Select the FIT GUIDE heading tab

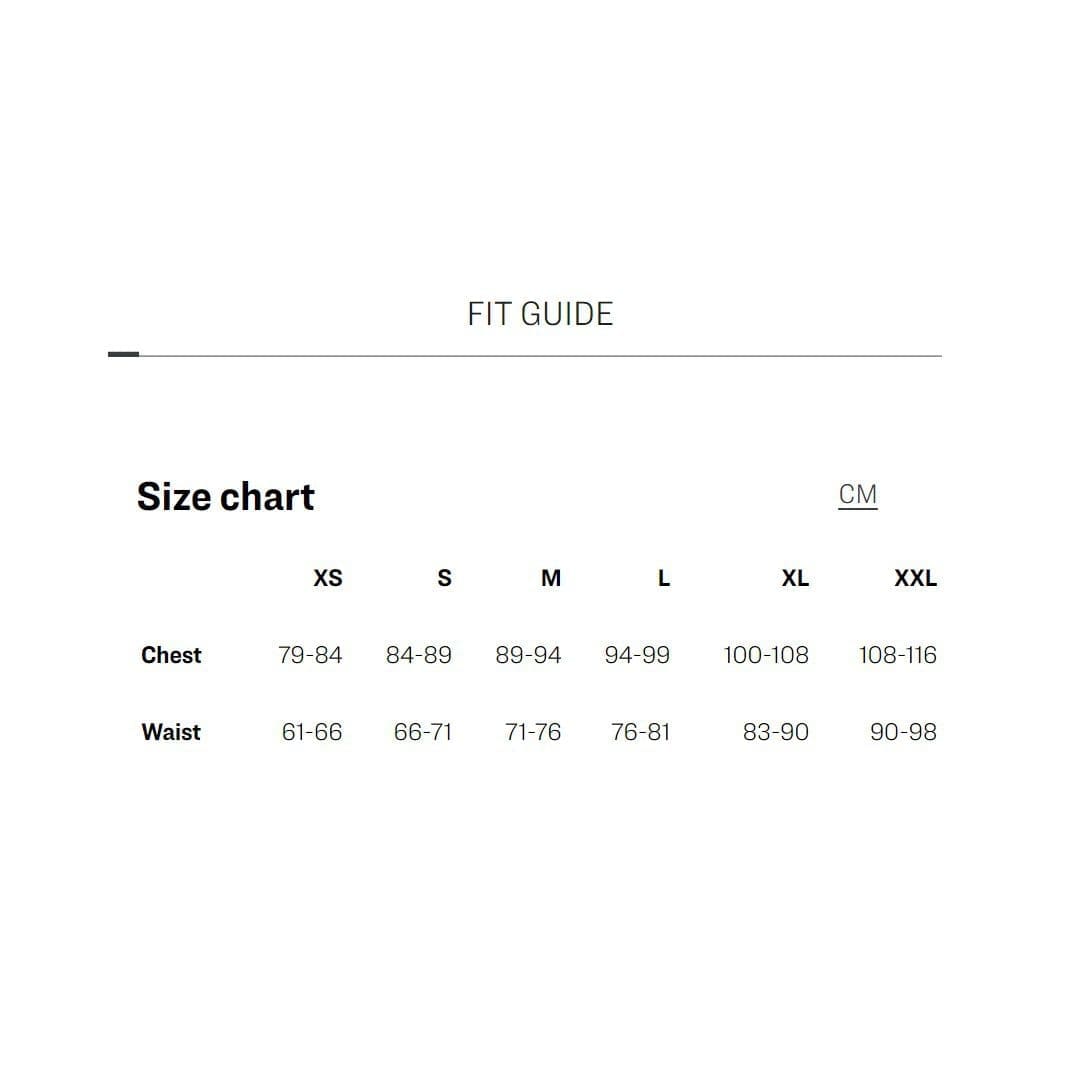(x=540, y=314)
